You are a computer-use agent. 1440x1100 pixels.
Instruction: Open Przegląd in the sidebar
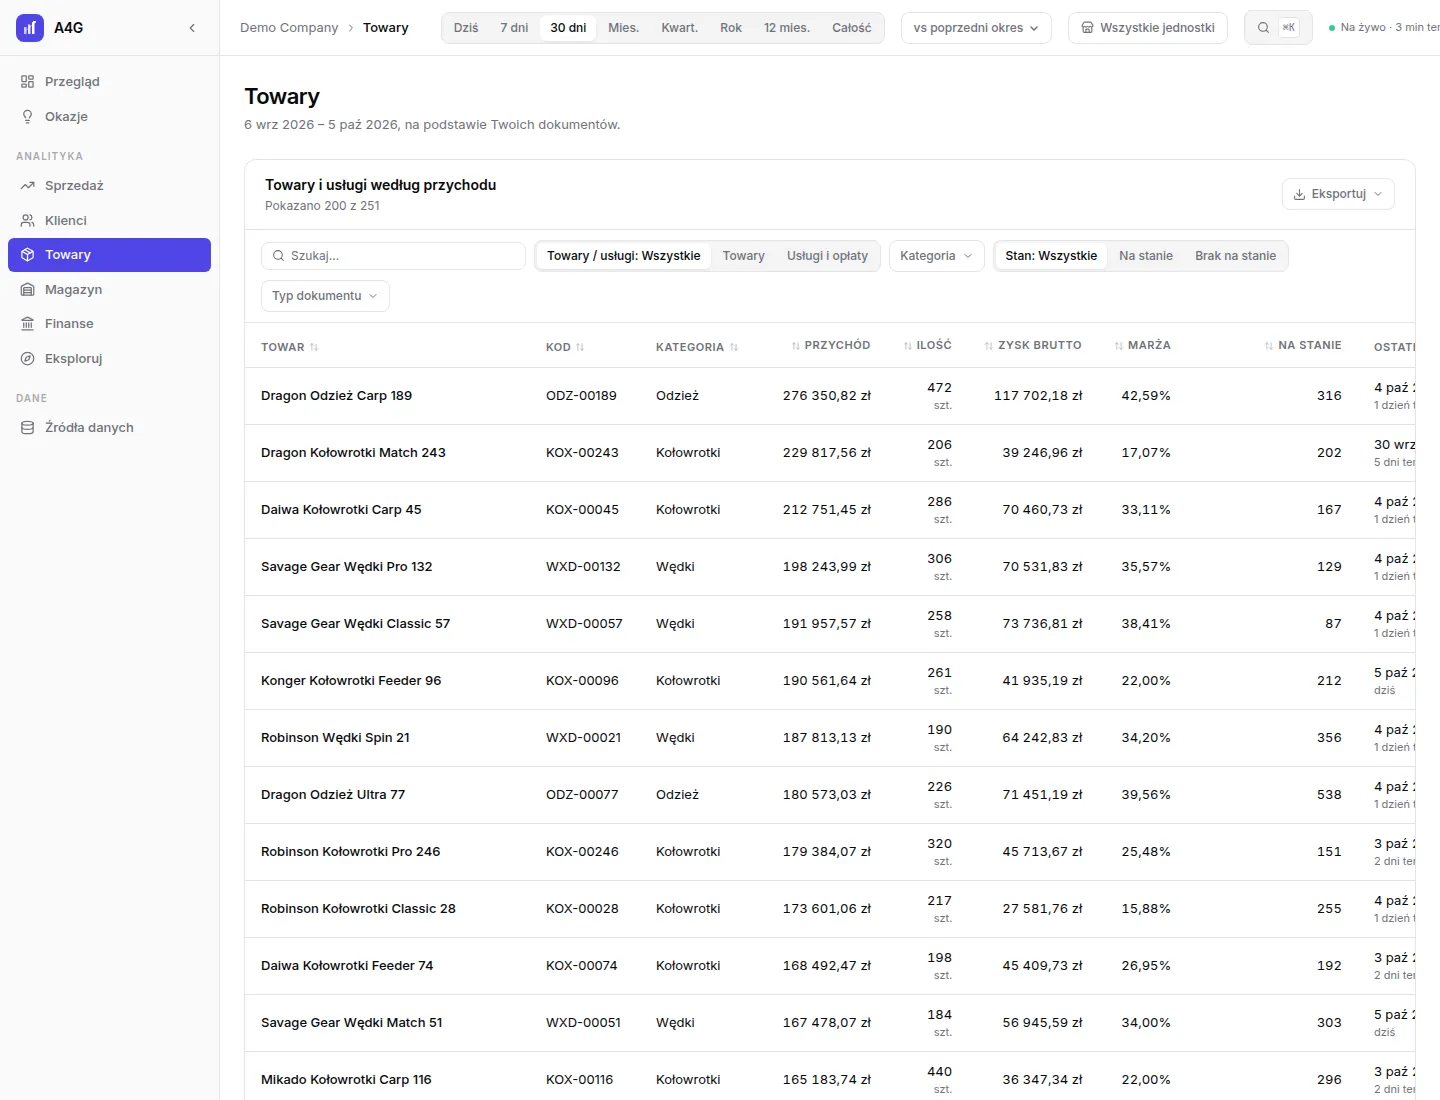(x=109, y=82)
